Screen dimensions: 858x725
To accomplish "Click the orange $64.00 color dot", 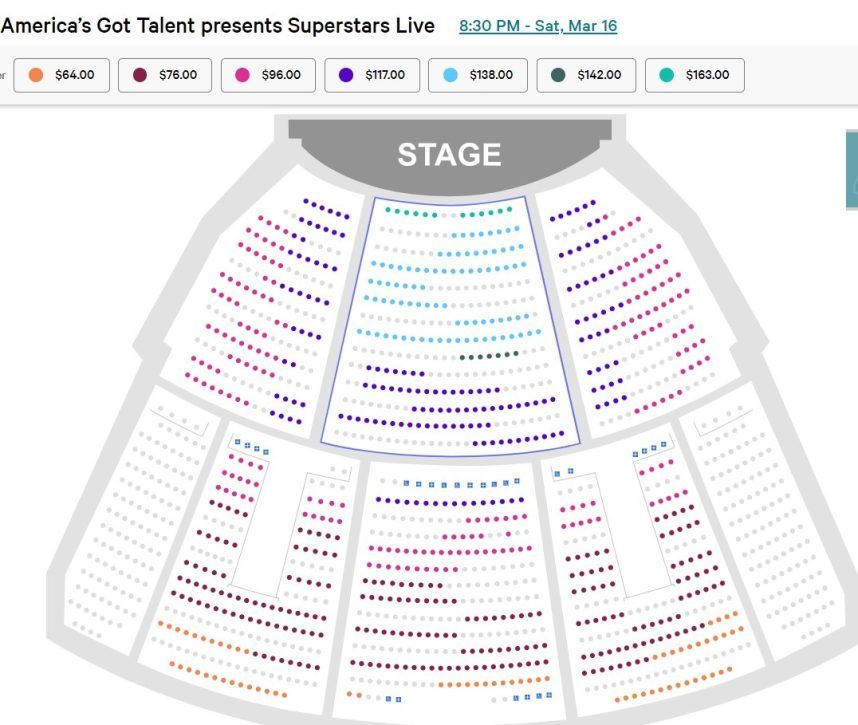I will point(36,75).
